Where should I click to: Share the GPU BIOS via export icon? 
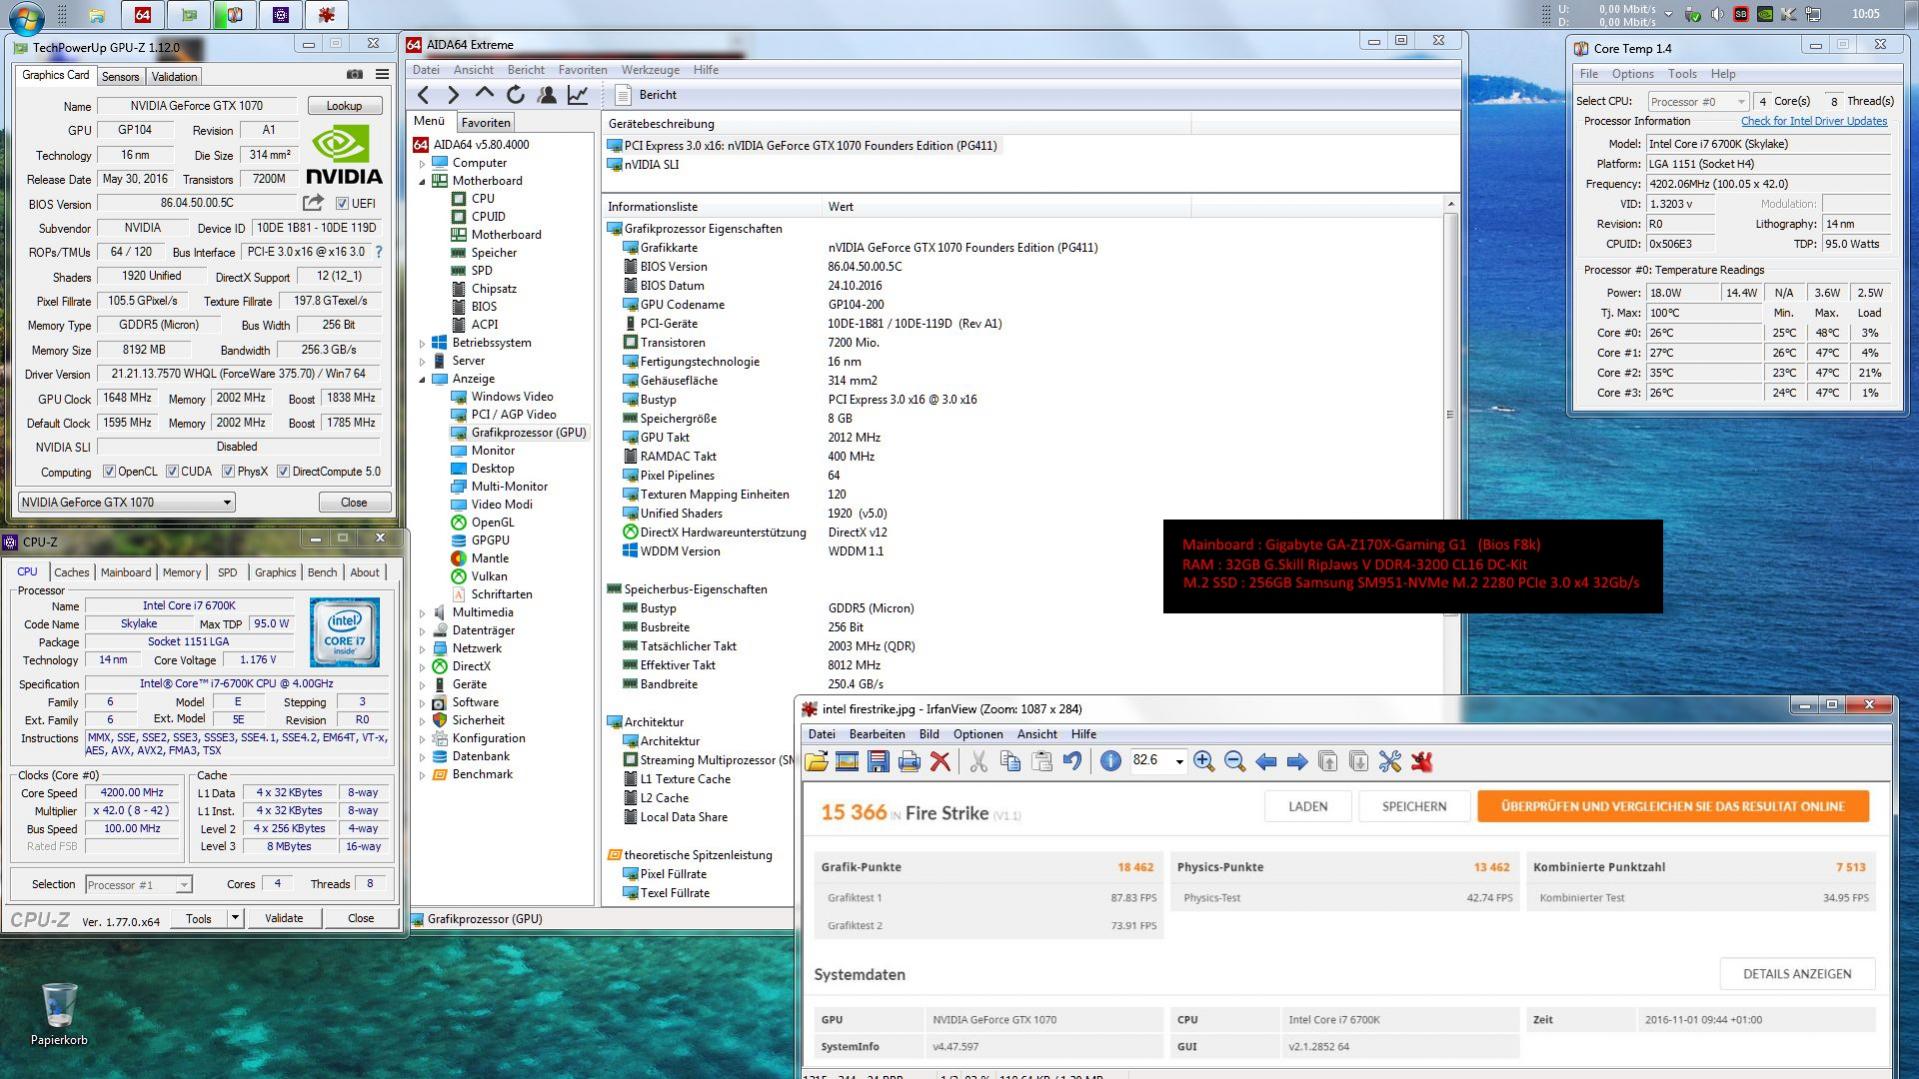pyautogui.click(x=314, y=203)
